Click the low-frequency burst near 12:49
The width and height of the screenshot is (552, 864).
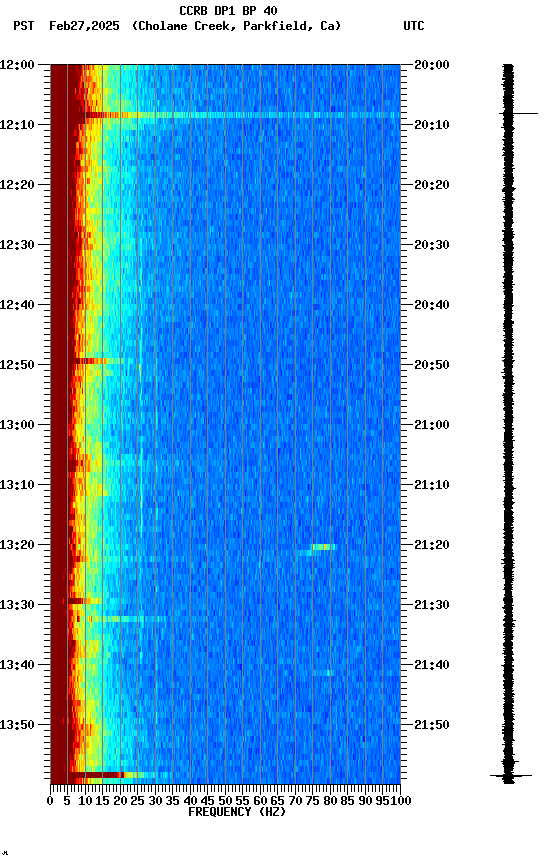pos(99,361)
